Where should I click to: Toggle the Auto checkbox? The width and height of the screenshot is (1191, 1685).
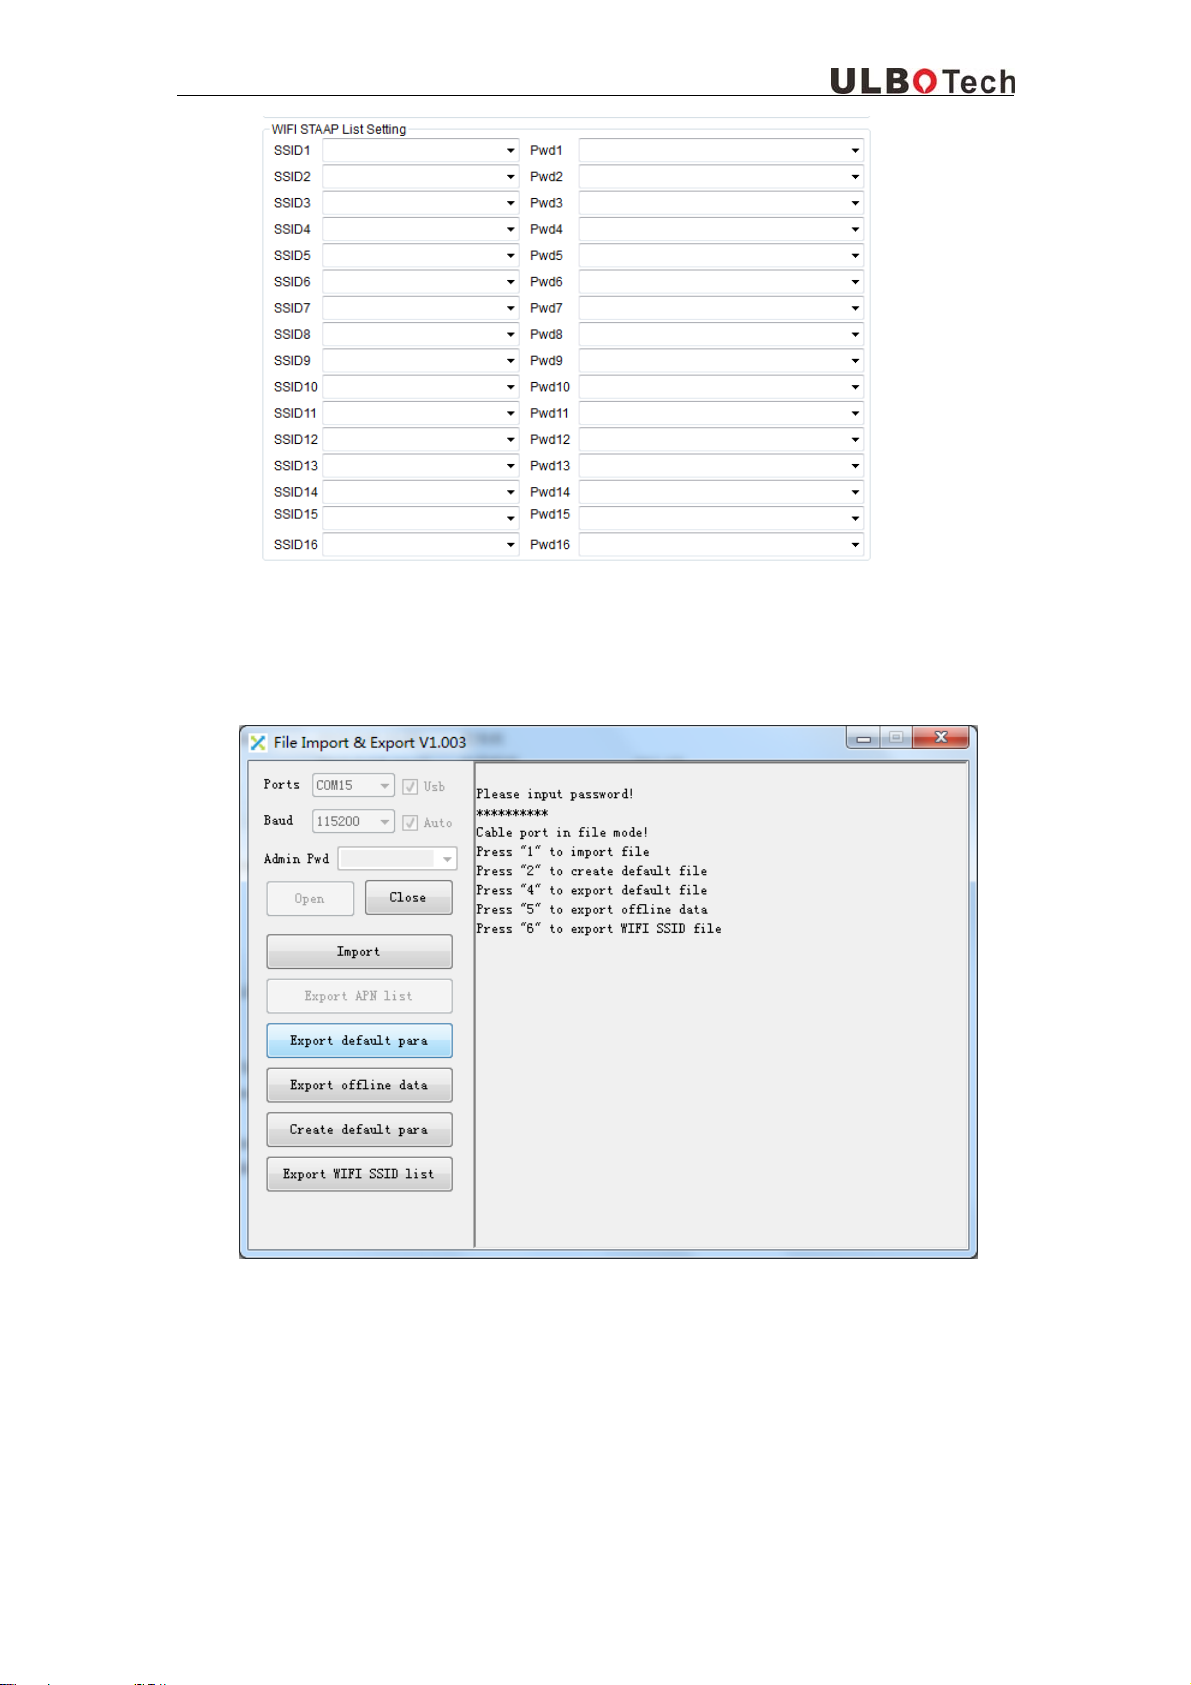coord(410,823)
